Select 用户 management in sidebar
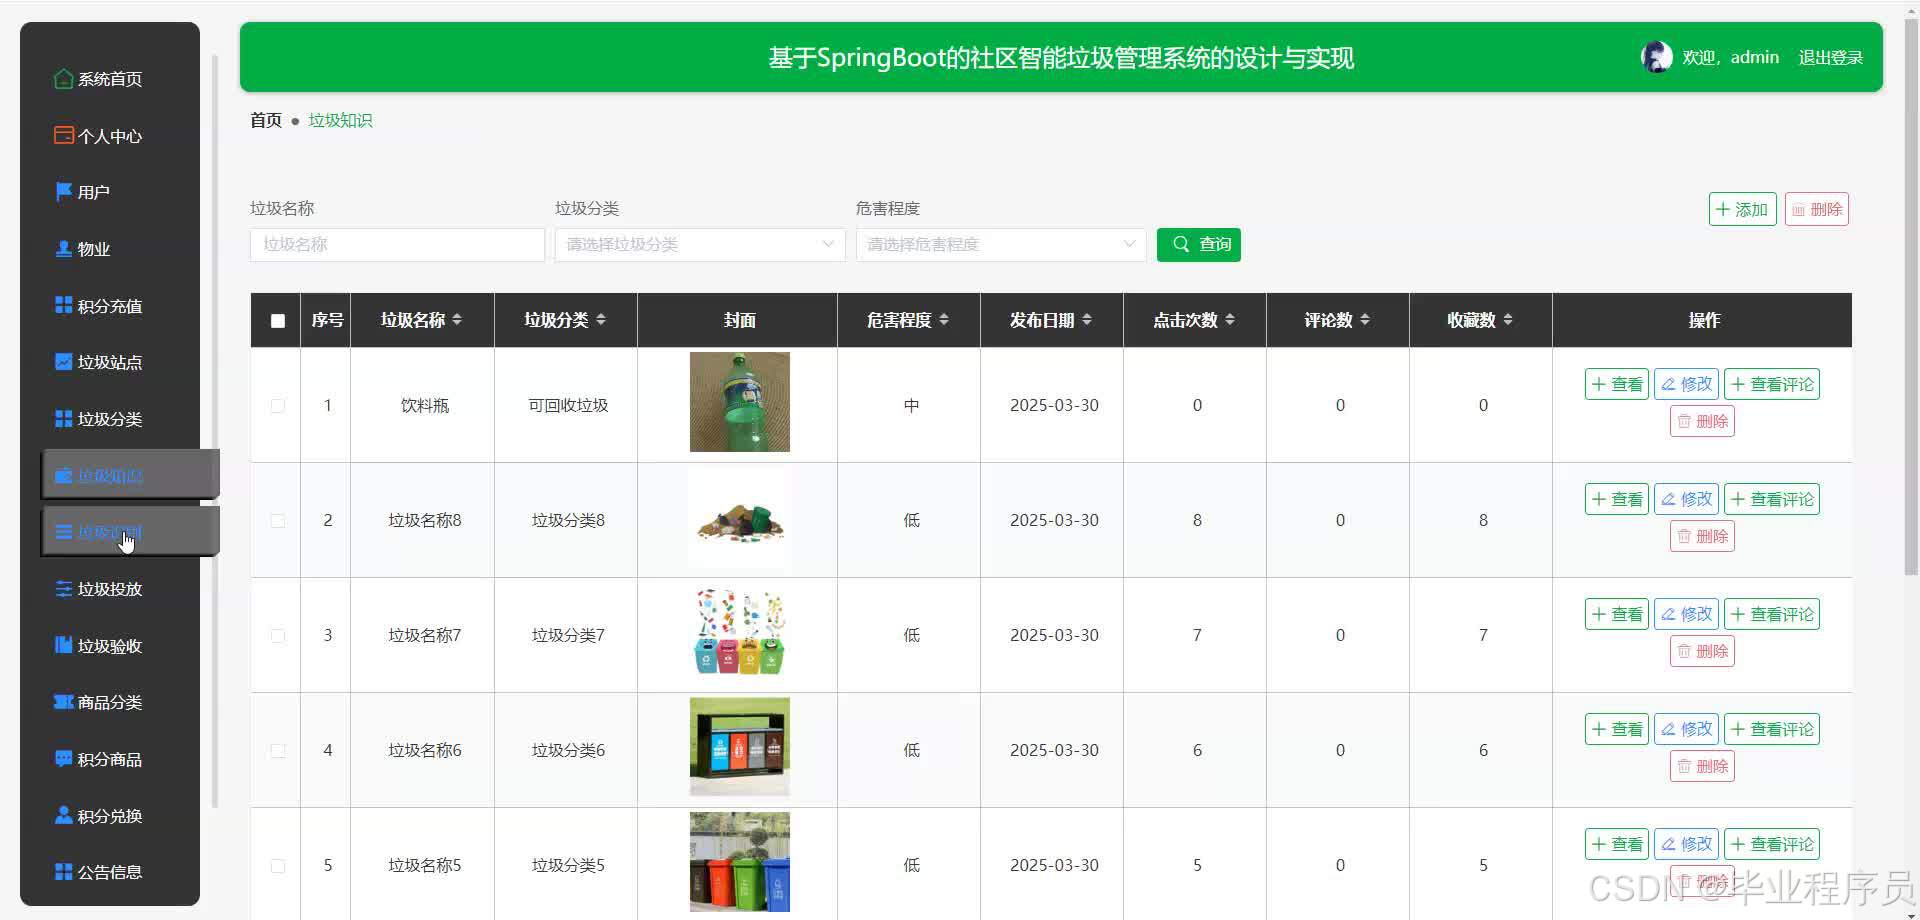Screen dimensions: 1920x920 coord(95,192)
